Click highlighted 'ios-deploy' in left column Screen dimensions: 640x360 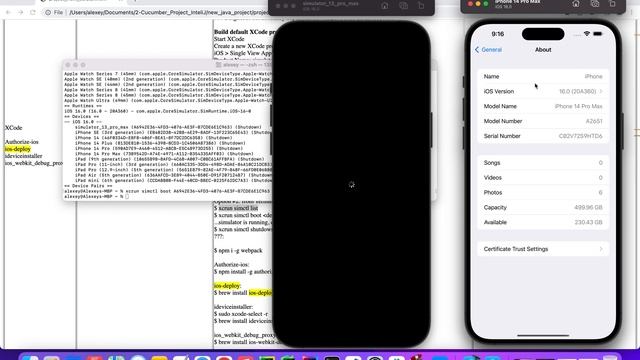[18, 149]
